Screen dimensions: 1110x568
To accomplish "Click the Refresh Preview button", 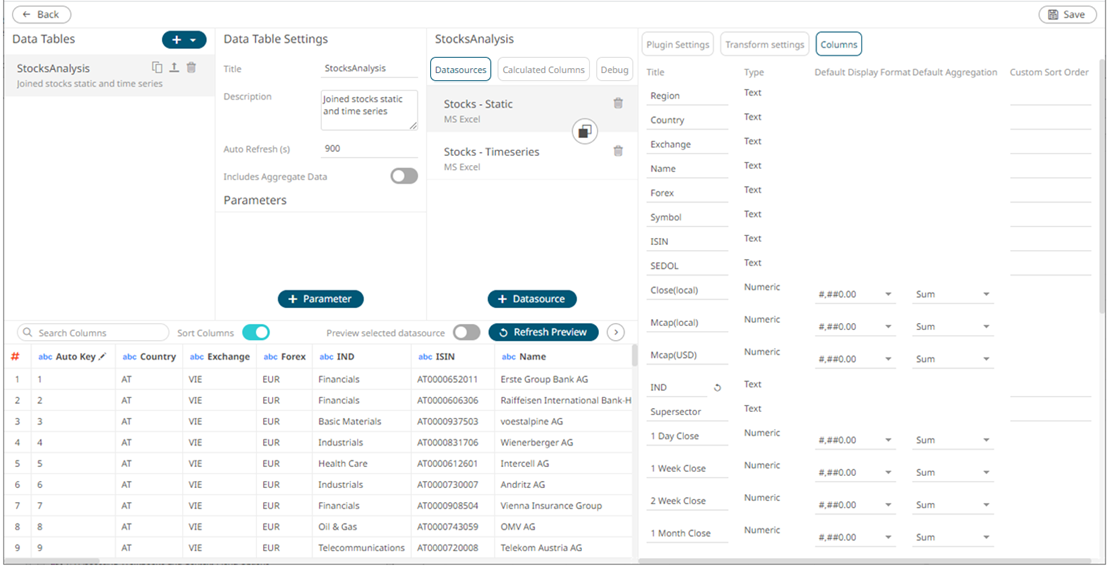I will pyautogui.click(x=543, y=332).
